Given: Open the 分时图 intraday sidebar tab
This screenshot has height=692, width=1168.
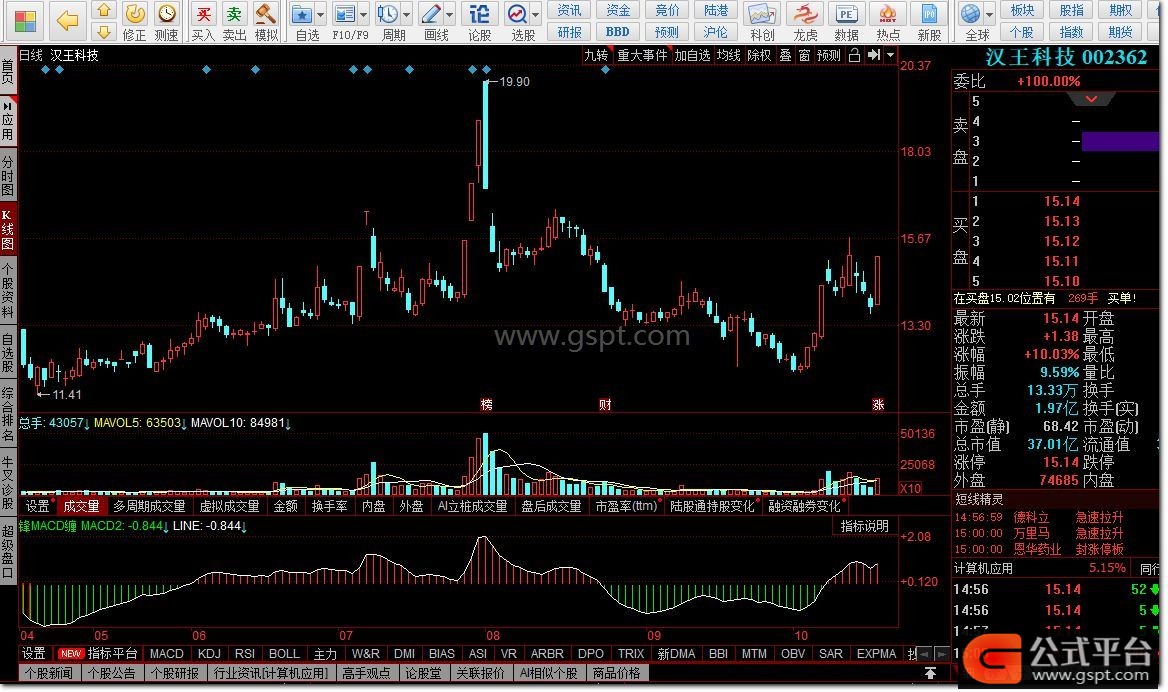Looking at the screenshot, I should (7, 175).
